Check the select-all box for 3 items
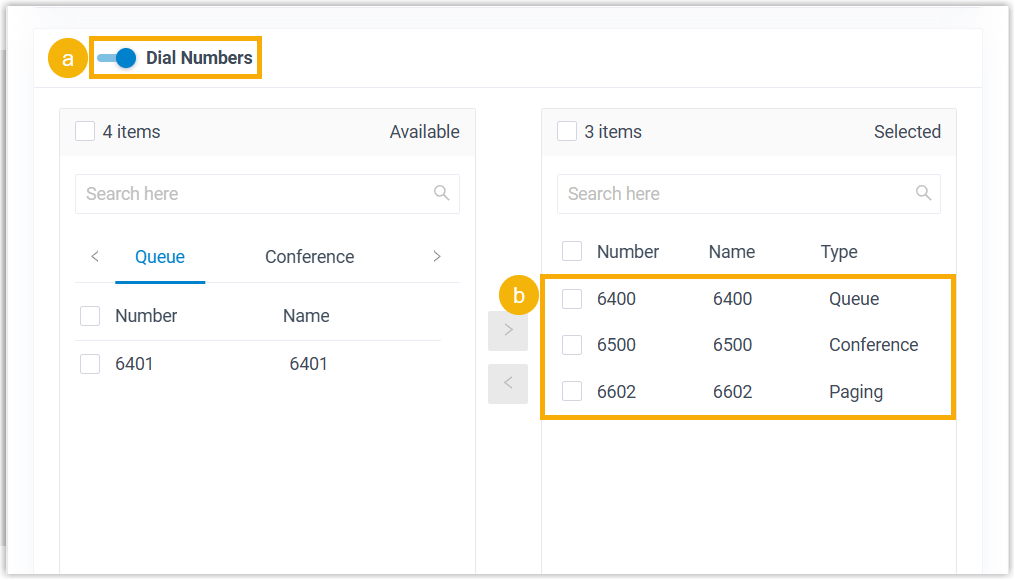The image size is (1015, 580). pos(567,132)
